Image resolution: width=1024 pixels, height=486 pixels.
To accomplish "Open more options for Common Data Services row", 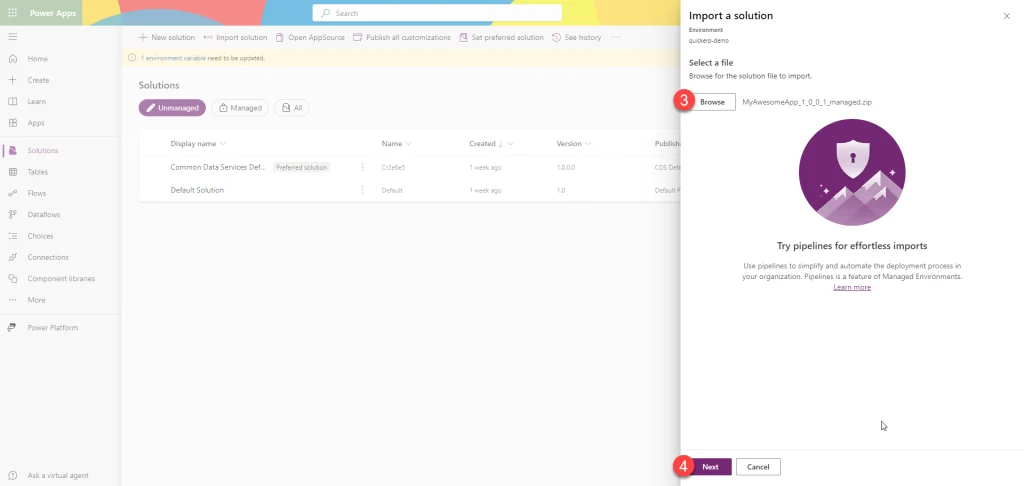I will click(362, 167).
